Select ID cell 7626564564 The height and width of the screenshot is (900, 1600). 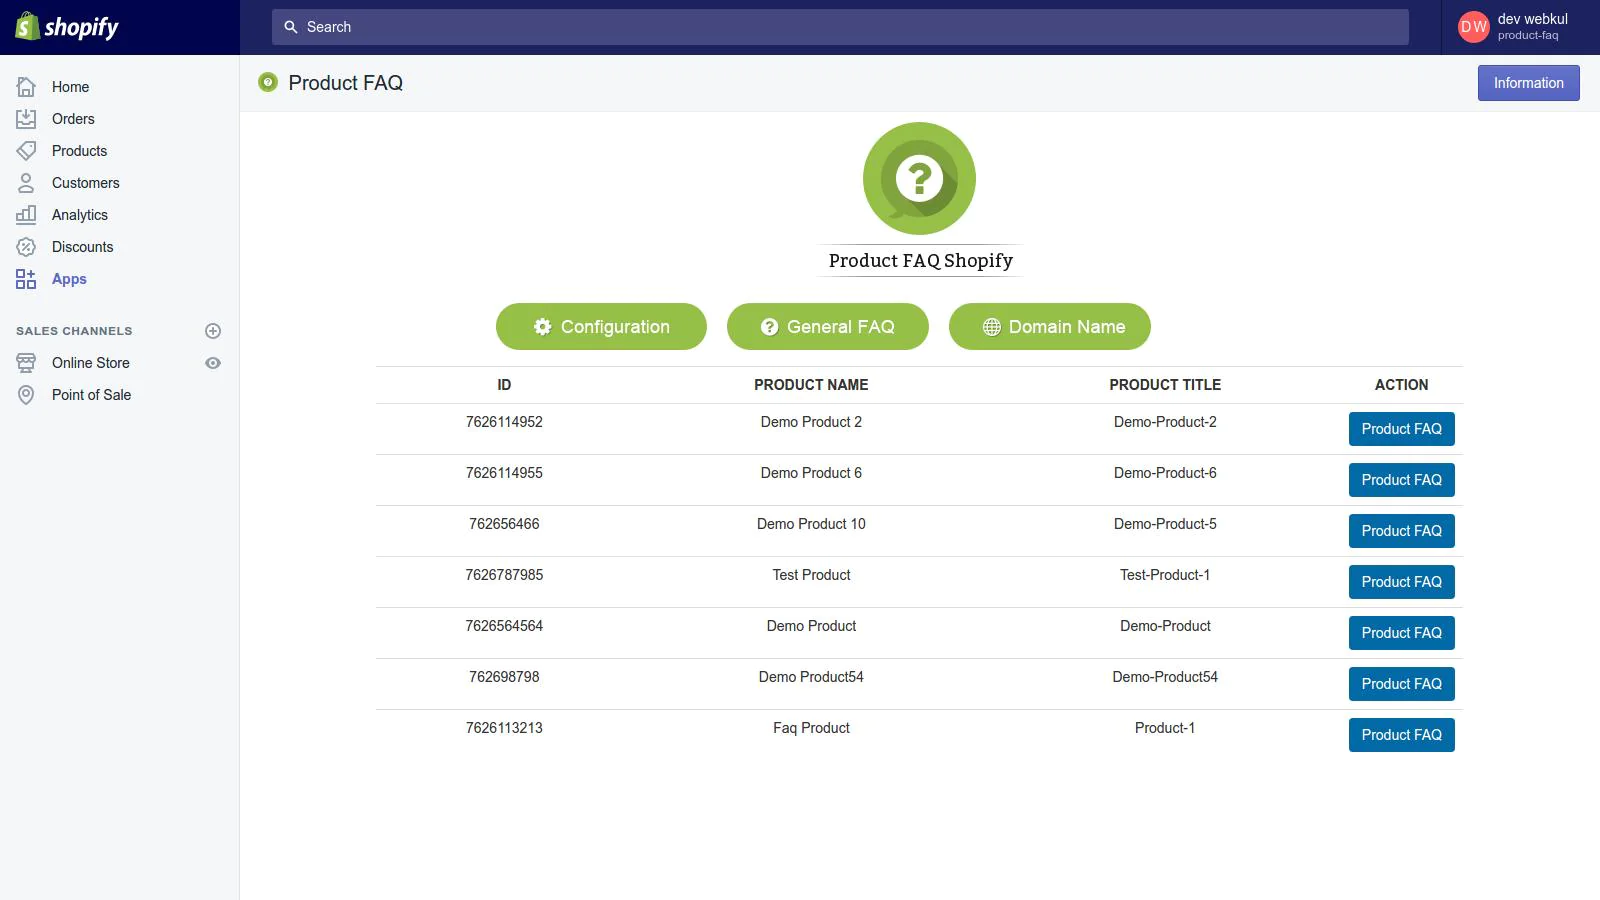[x=504, y=626]
